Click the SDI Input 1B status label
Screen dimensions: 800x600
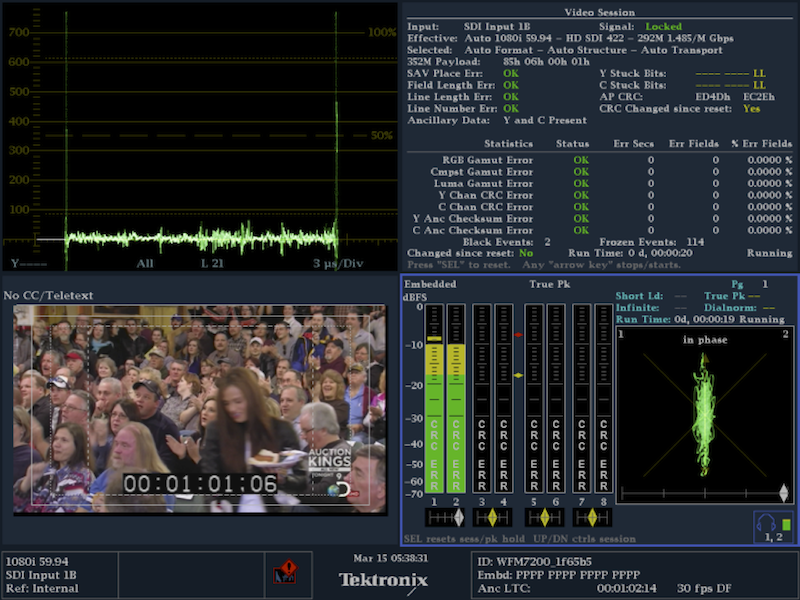pyautogui.click(x=41, y=574)
